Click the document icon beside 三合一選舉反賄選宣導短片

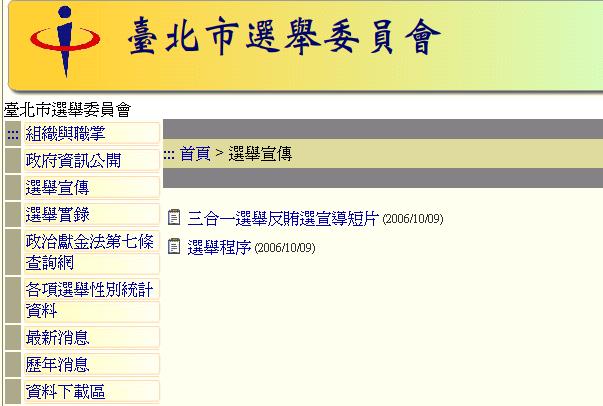coord(174,218)
